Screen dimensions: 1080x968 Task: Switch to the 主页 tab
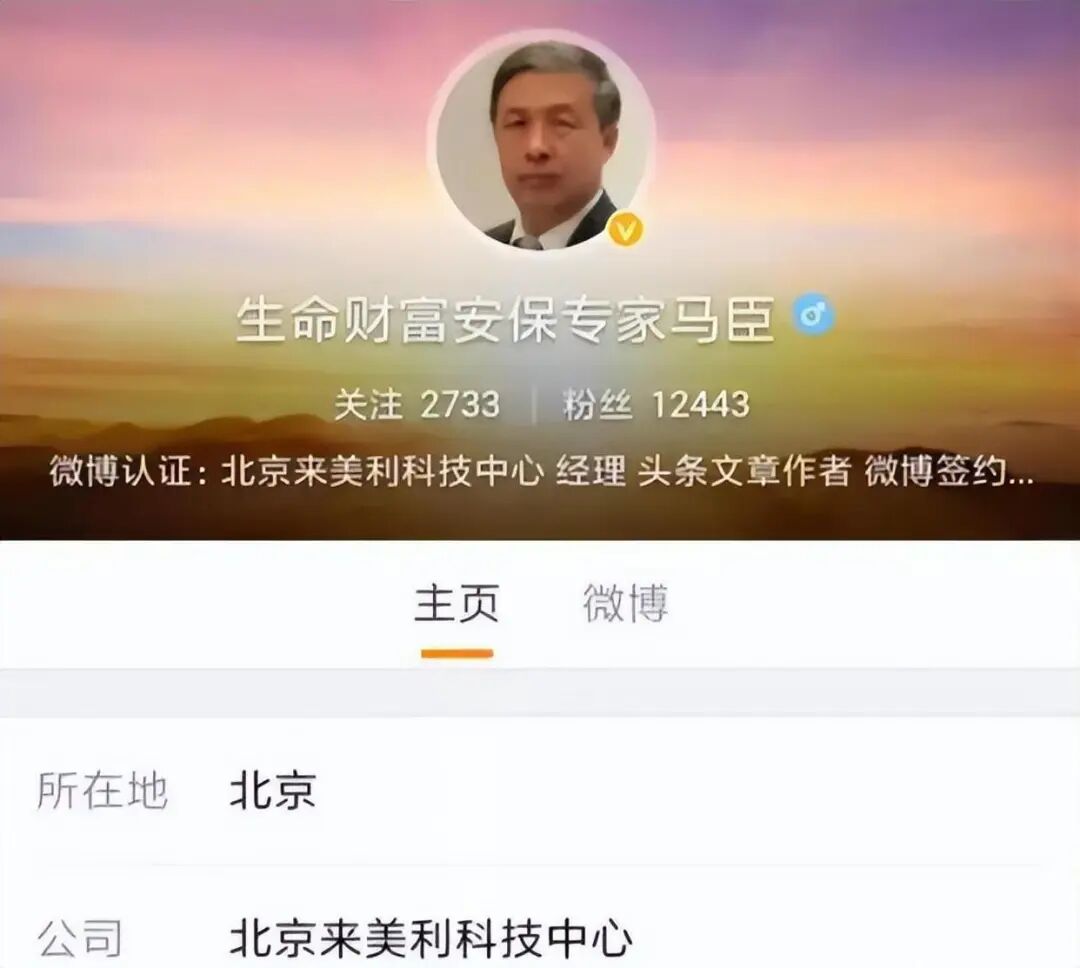coord(457,604)
